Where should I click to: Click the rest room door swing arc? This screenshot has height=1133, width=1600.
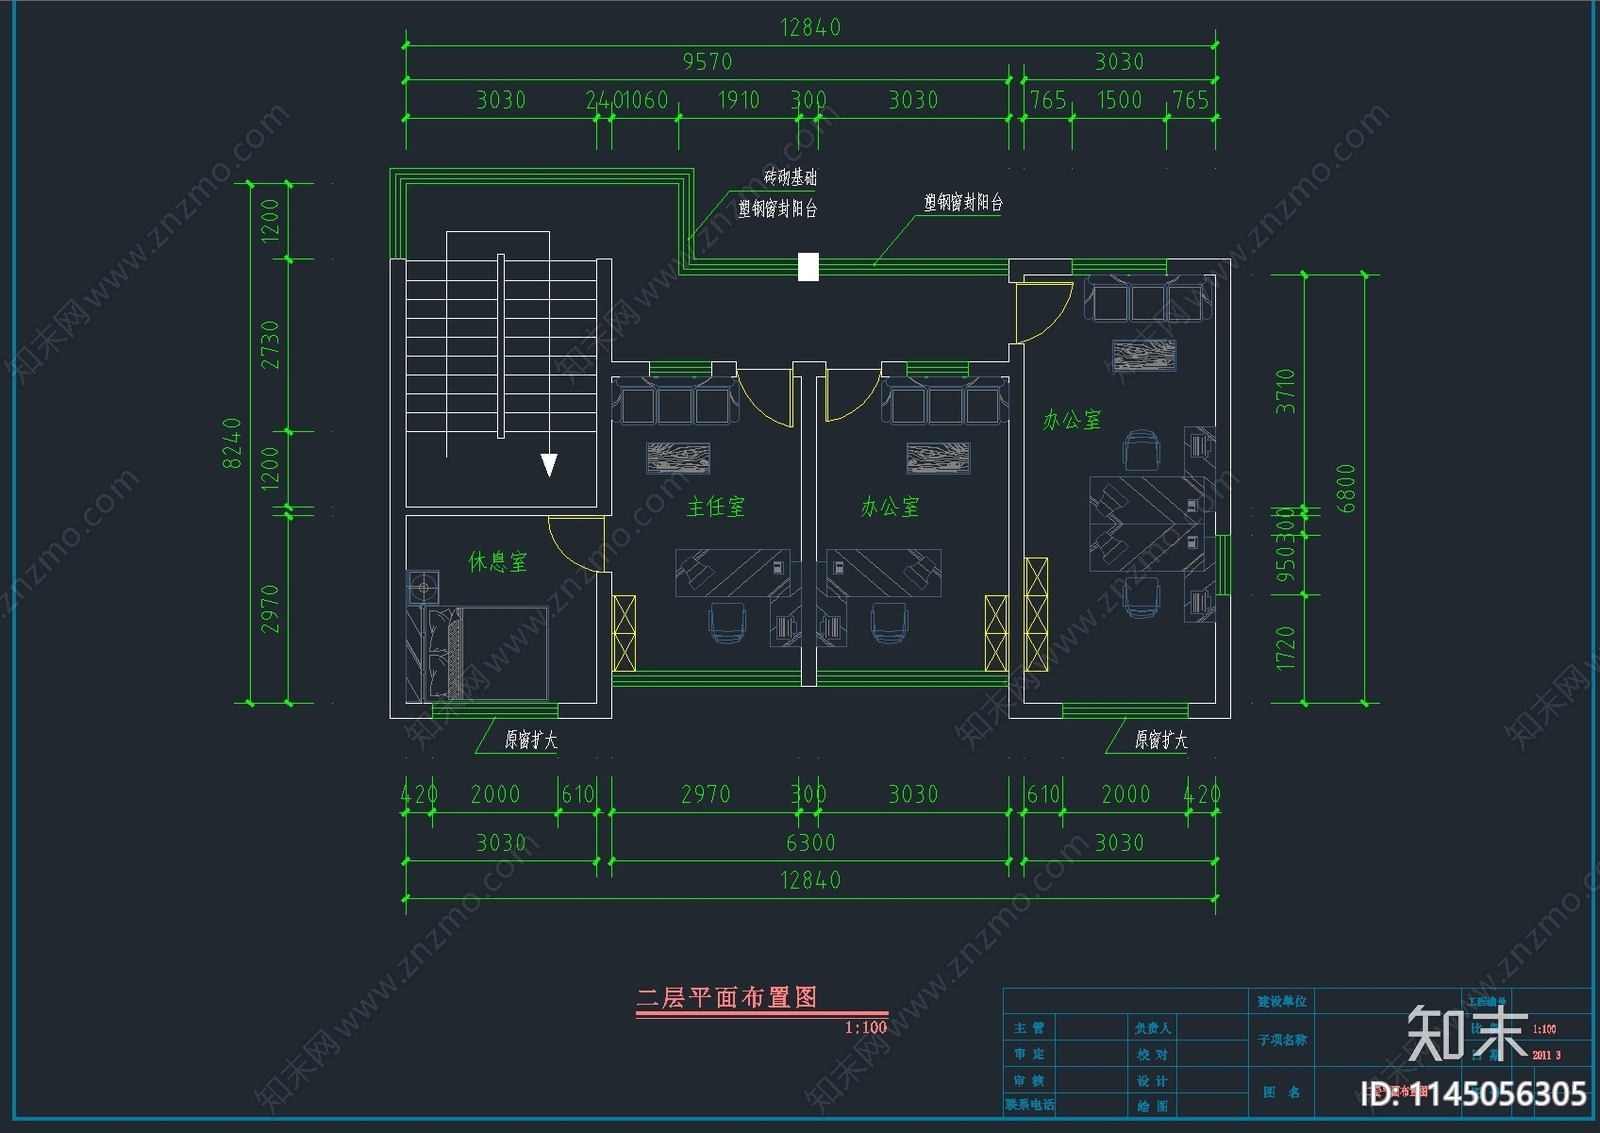(x=575, y=544)
